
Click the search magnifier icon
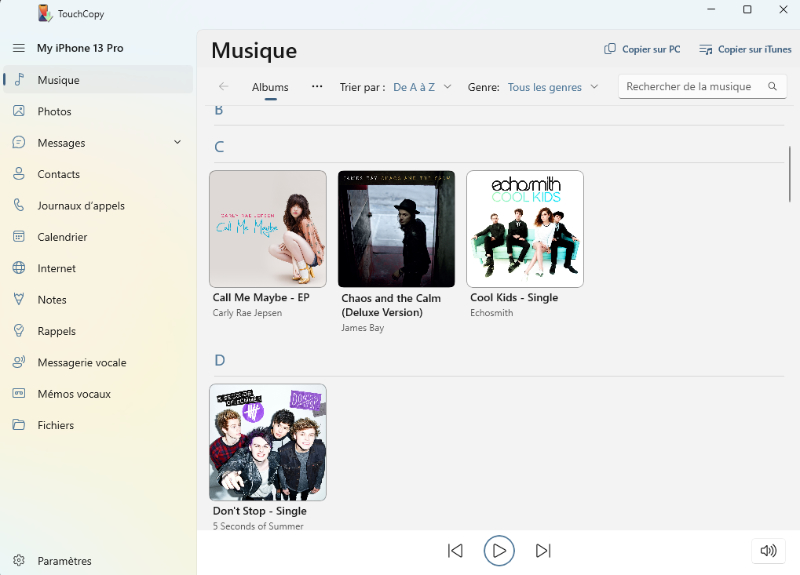click(772, 86)
